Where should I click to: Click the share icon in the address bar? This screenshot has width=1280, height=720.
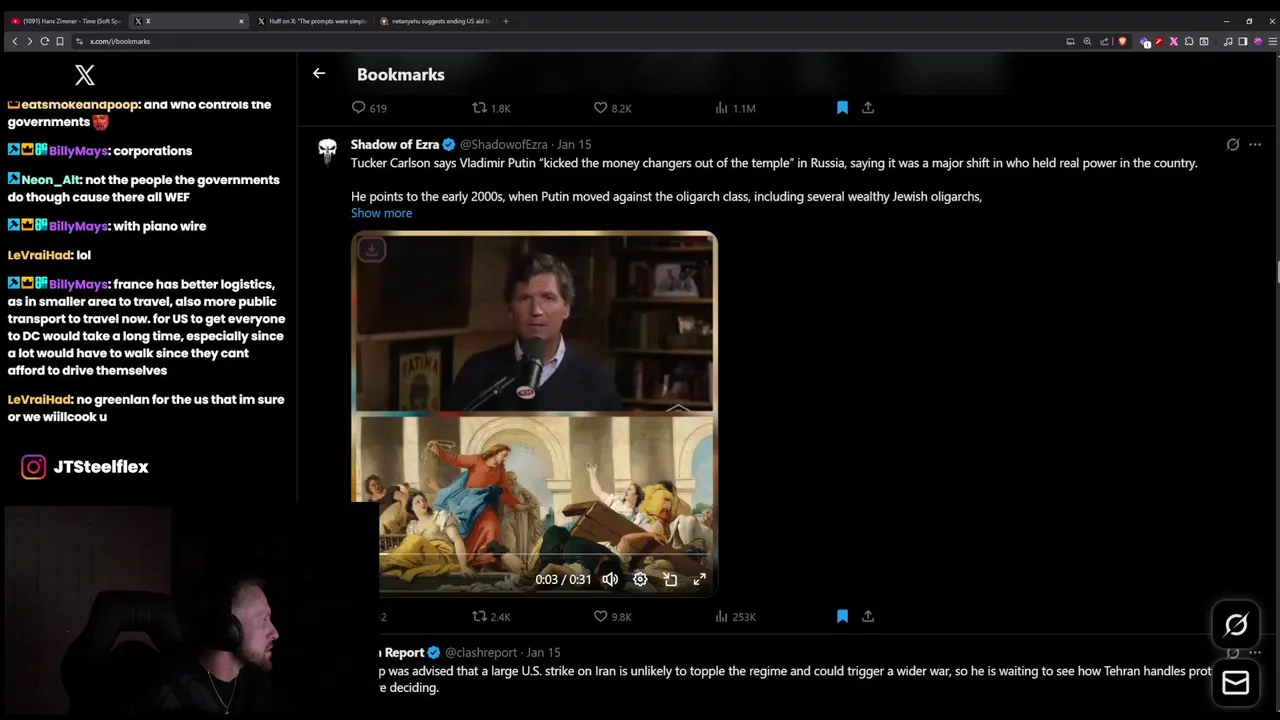[1104, 41]
